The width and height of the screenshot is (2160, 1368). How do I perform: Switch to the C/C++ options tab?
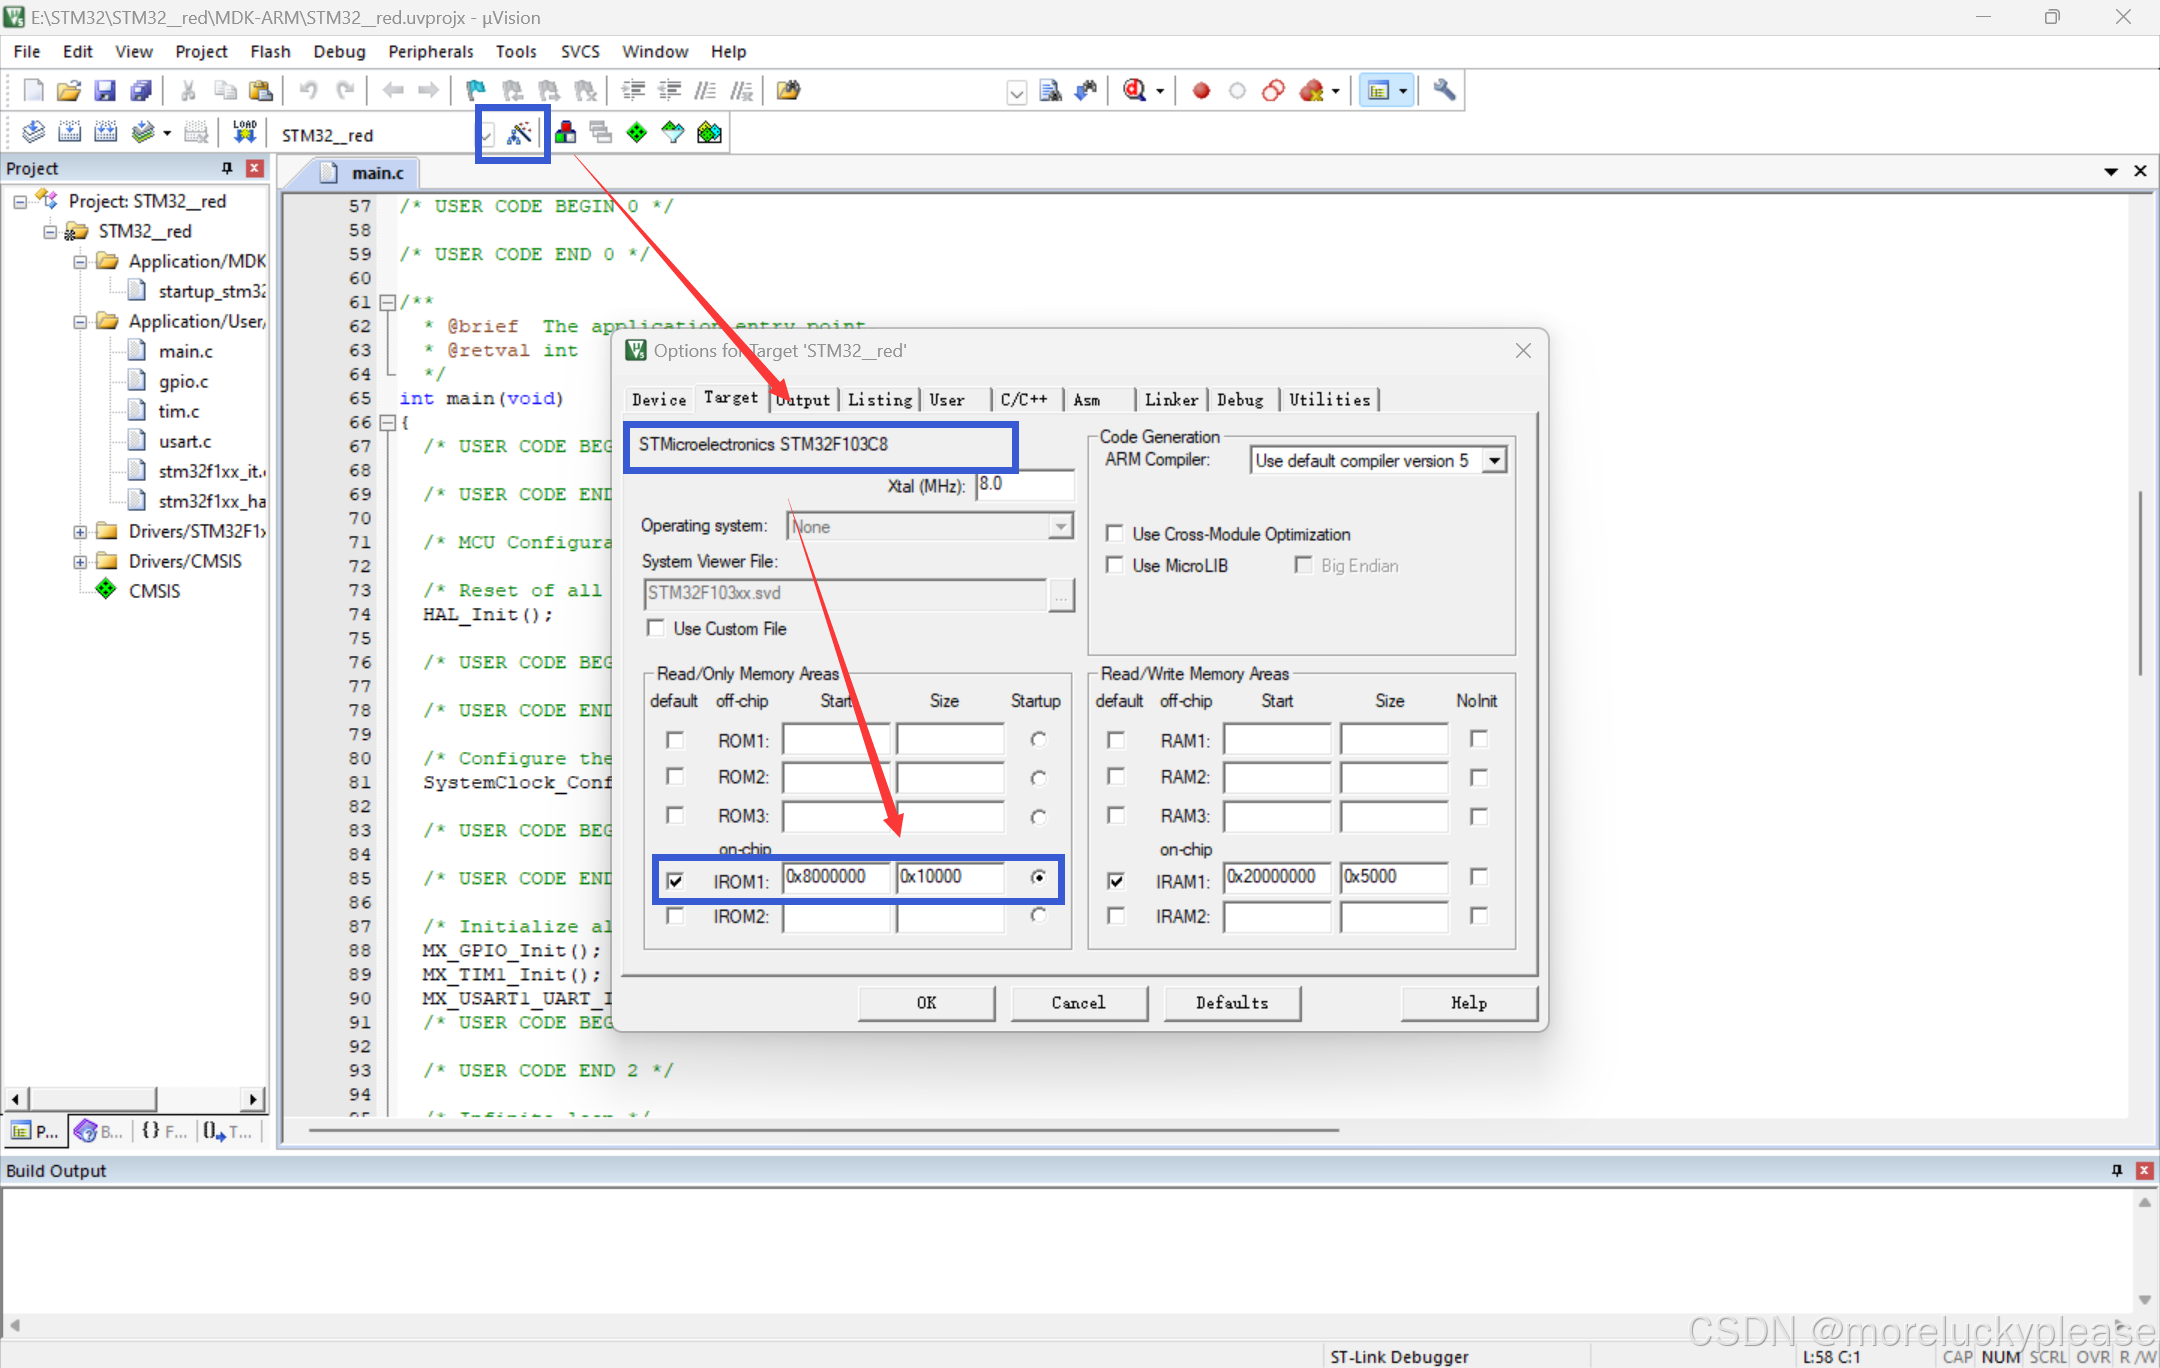tap(1023, 400)
